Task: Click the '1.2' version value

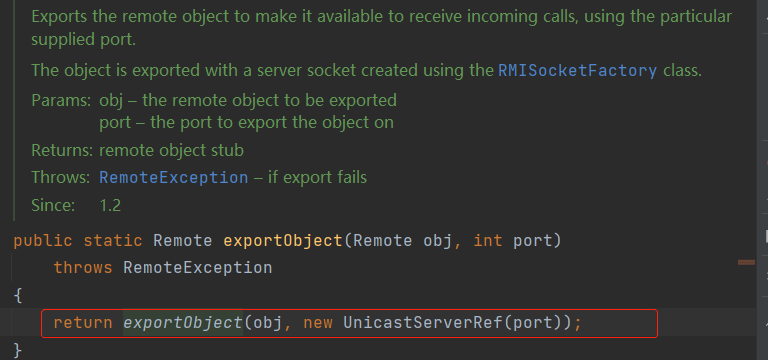Action: [x=110, y=205]
